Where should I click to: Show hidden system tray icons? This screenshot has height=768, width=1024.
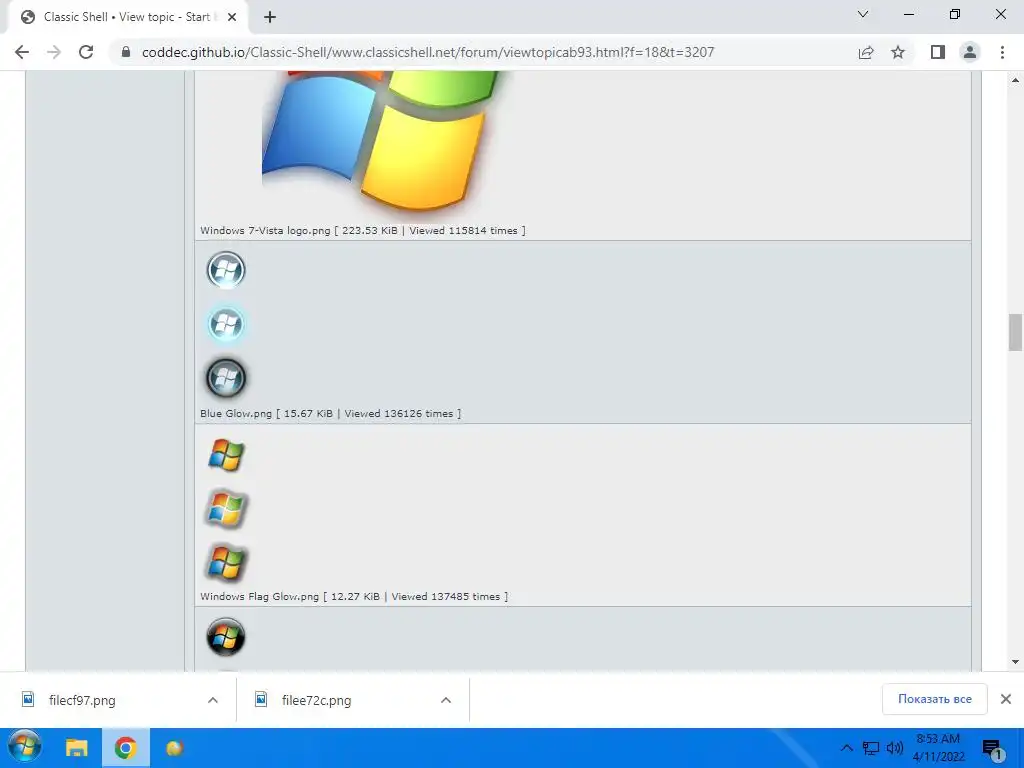click(846, 748)
